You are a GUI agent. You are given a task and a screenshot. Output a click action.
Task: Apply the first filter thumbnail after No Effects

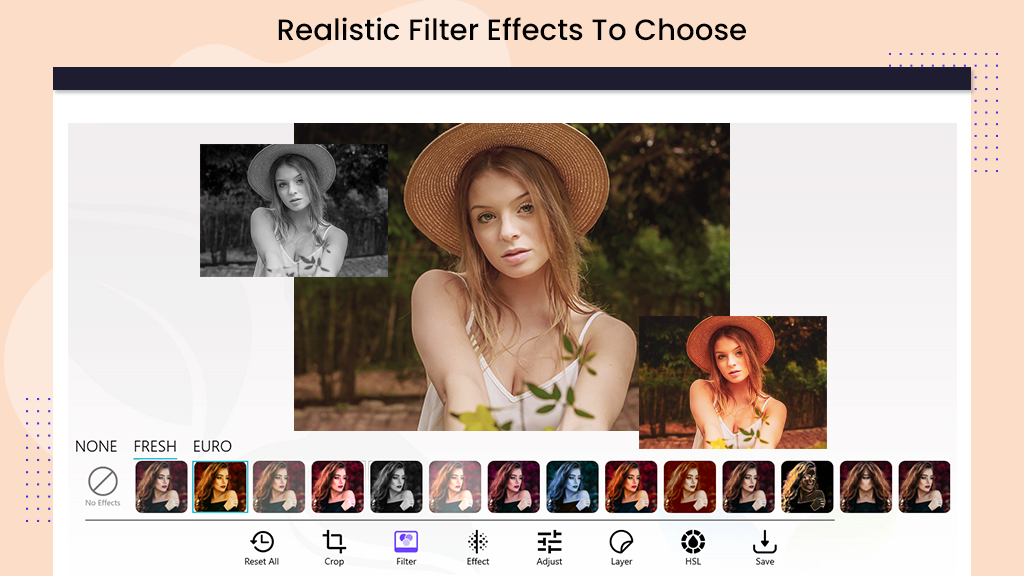(x=161, y=487)
